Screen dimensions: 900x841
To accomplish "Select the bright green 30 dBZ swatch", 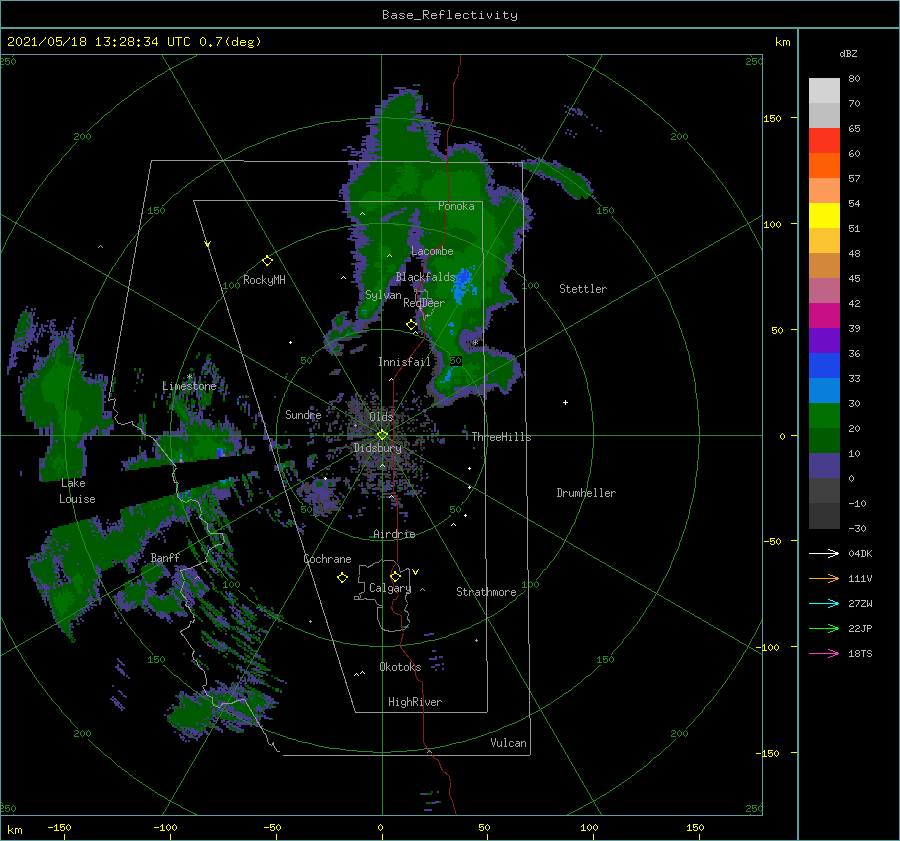I will point(824,415).
